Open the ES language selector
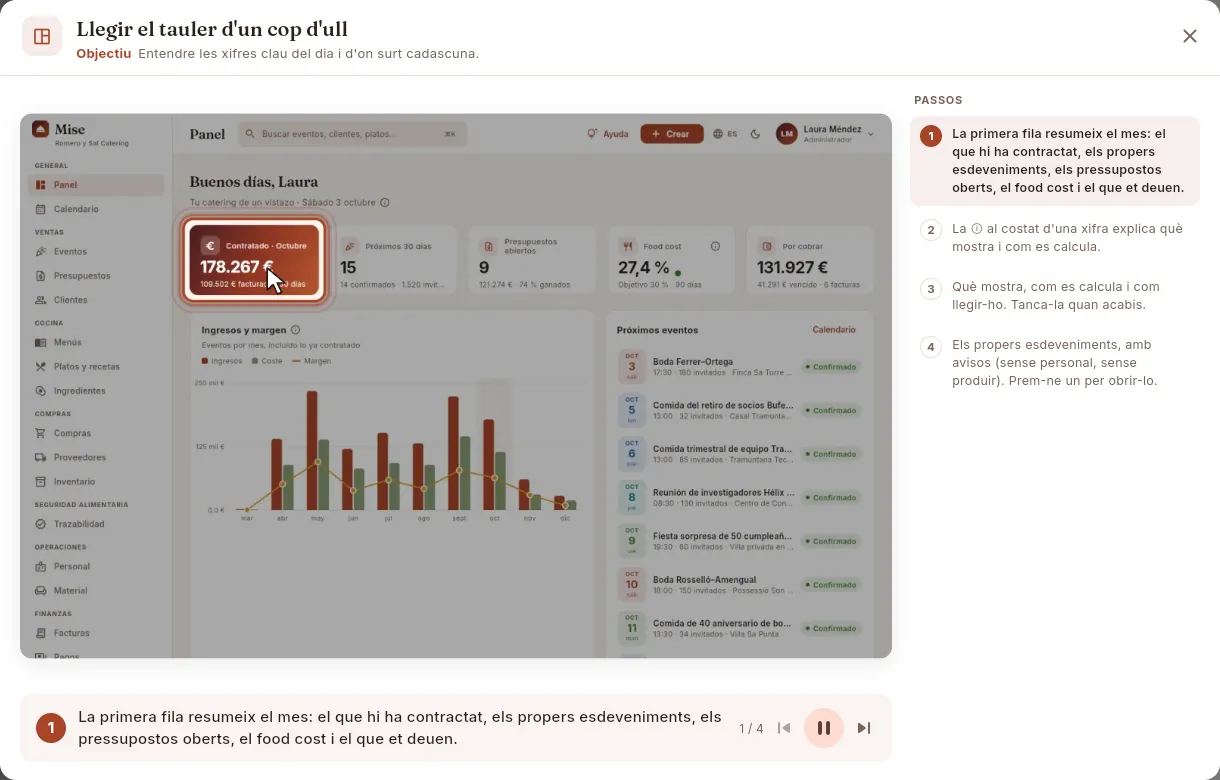The image size is (1220, 780). point(725,134)
